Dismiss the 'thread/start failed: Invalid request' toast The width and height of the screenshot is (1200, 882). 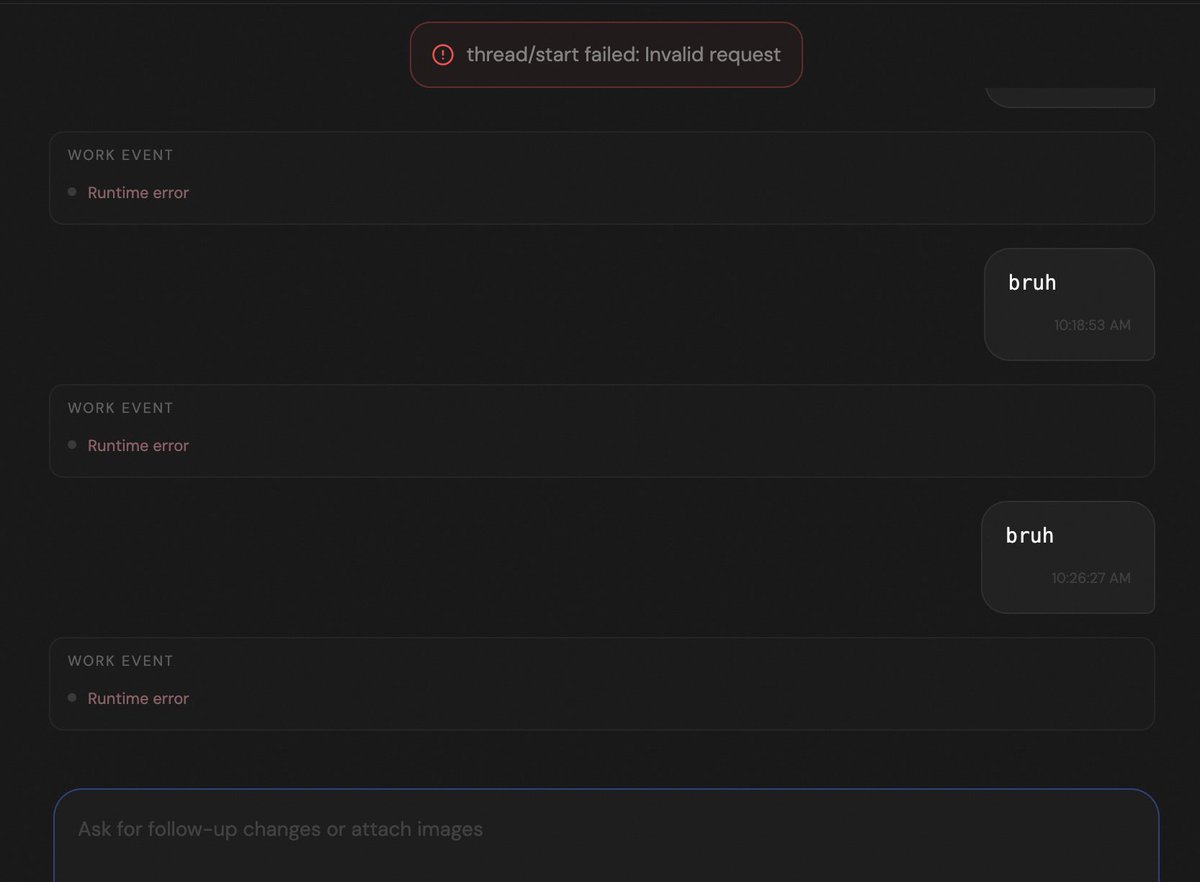coord(606,55)
